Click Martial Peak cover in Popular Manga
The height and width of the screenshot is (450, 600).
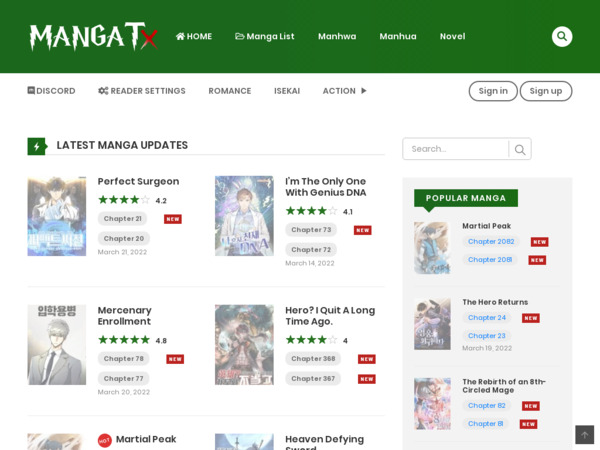[432, 248]
